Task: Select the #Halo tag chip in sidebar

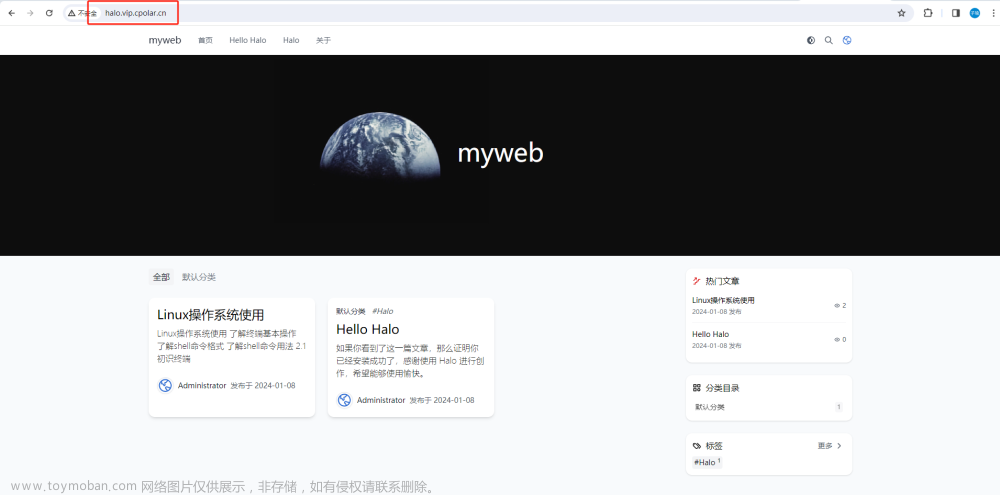Action: [707, 462]
